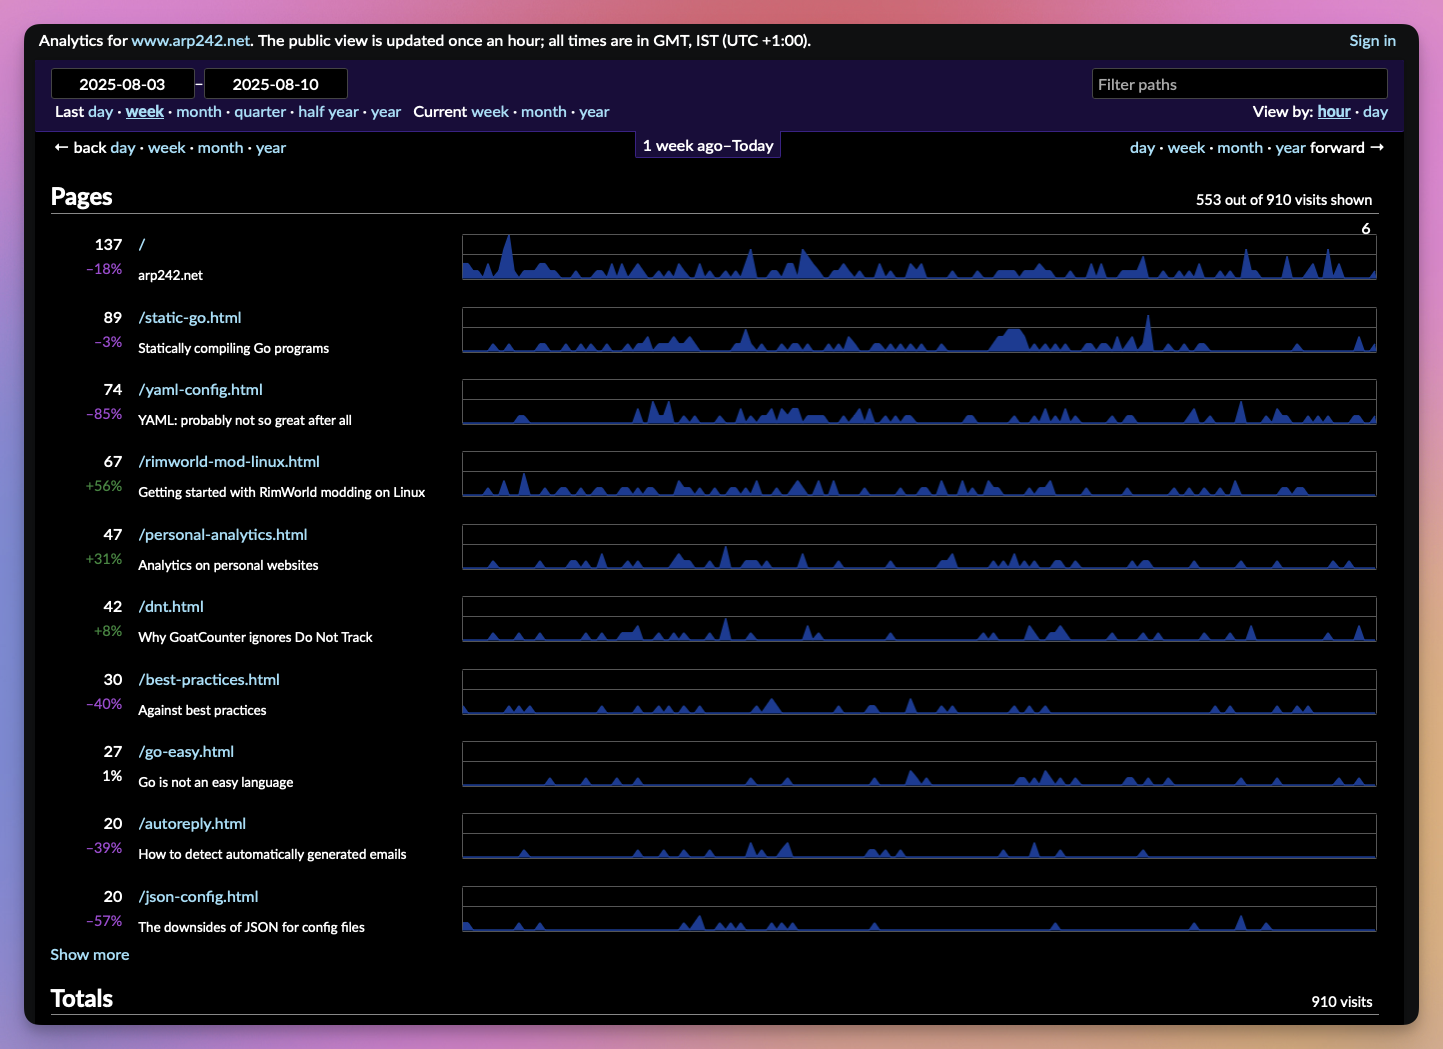Select the Last half year period

click(328, 112)
